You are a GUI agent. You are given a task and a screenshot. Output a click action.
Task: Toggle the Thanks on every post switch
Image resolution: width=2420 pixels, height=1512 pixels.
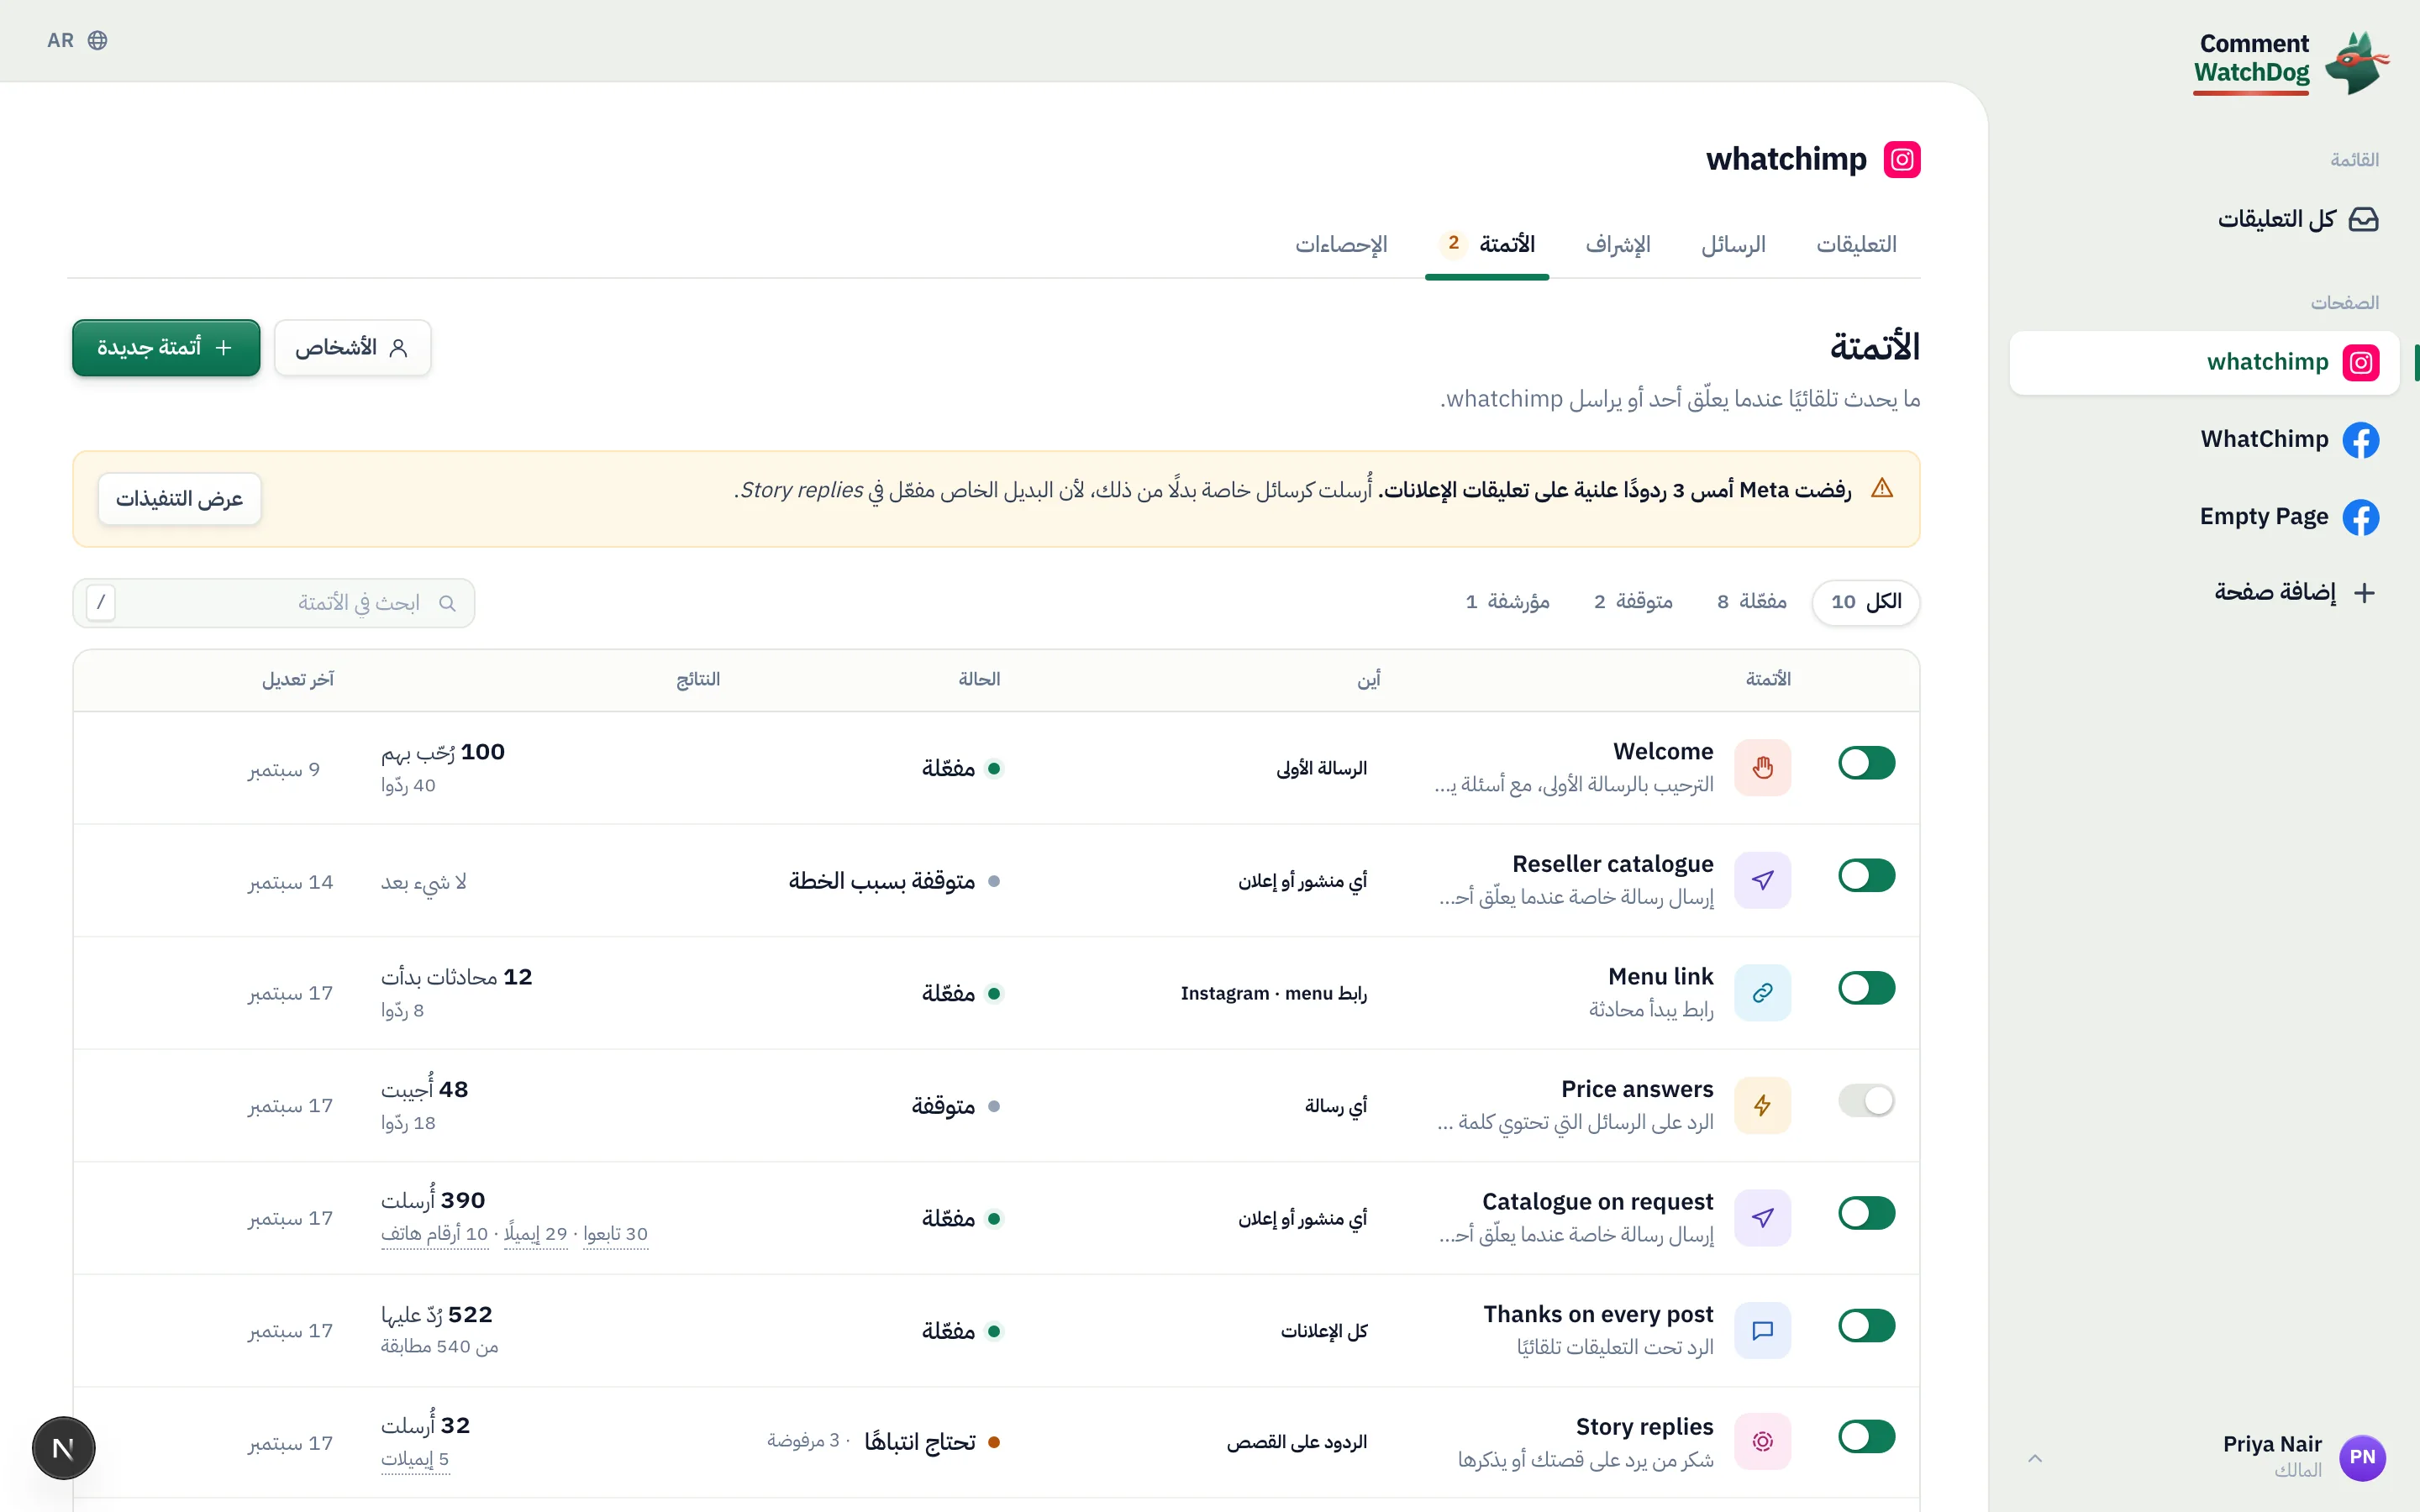point(1866,1326)
